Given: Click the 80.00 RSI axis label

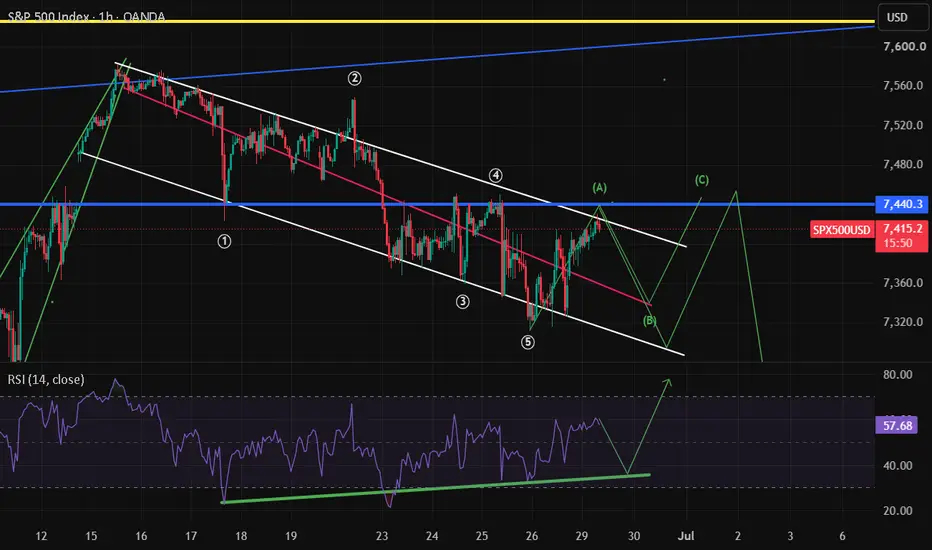Looking at the screenshot, I should pyautogui.click(x=898, y=375).
